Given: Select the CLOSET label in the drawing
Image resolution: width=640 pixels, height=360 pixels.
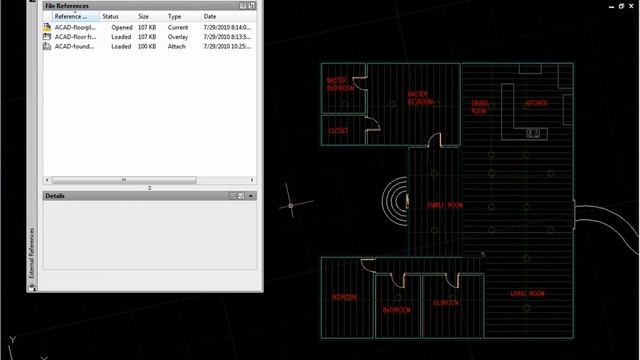Looking at the screenshot, I should [x=338, y=131].
